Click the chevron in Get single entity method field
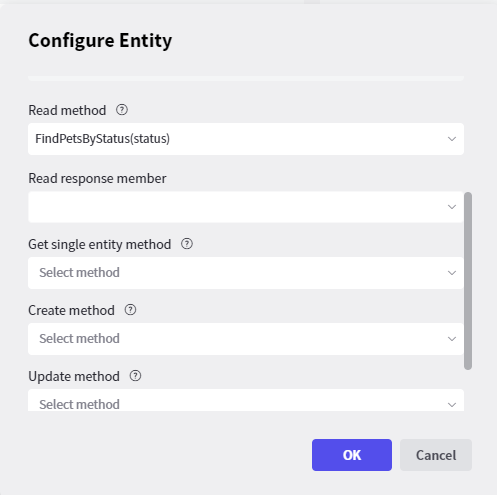 coord(452,273)
